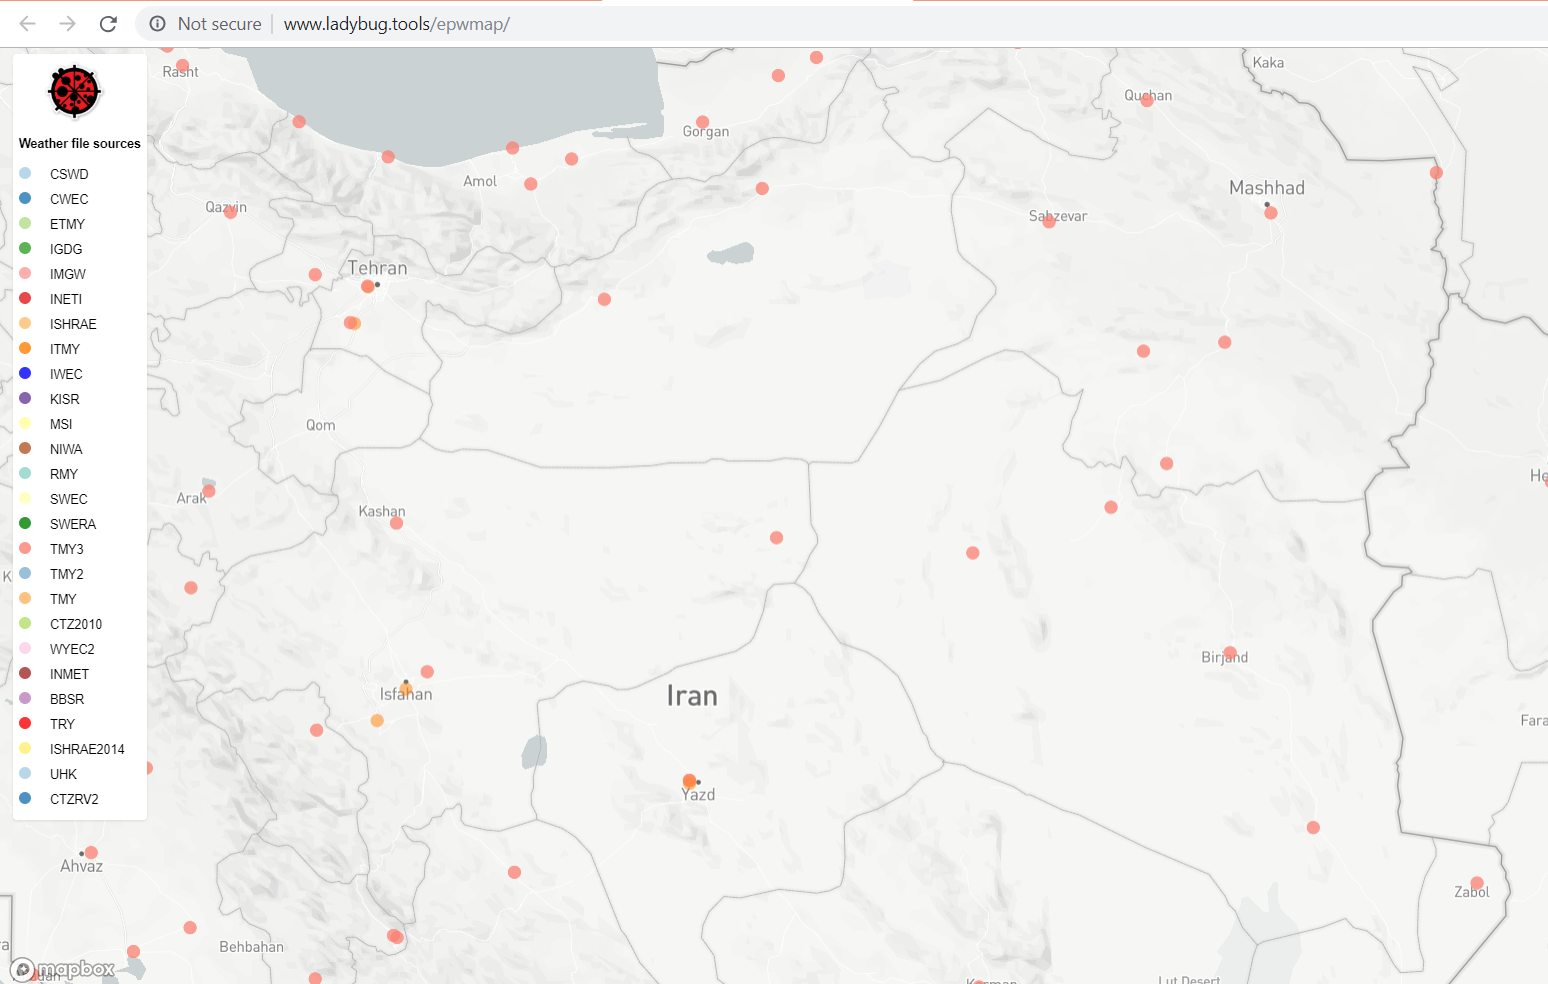1548x984 pixels.
Task: Click the Behbahan city label
Action: coord(252,947)
